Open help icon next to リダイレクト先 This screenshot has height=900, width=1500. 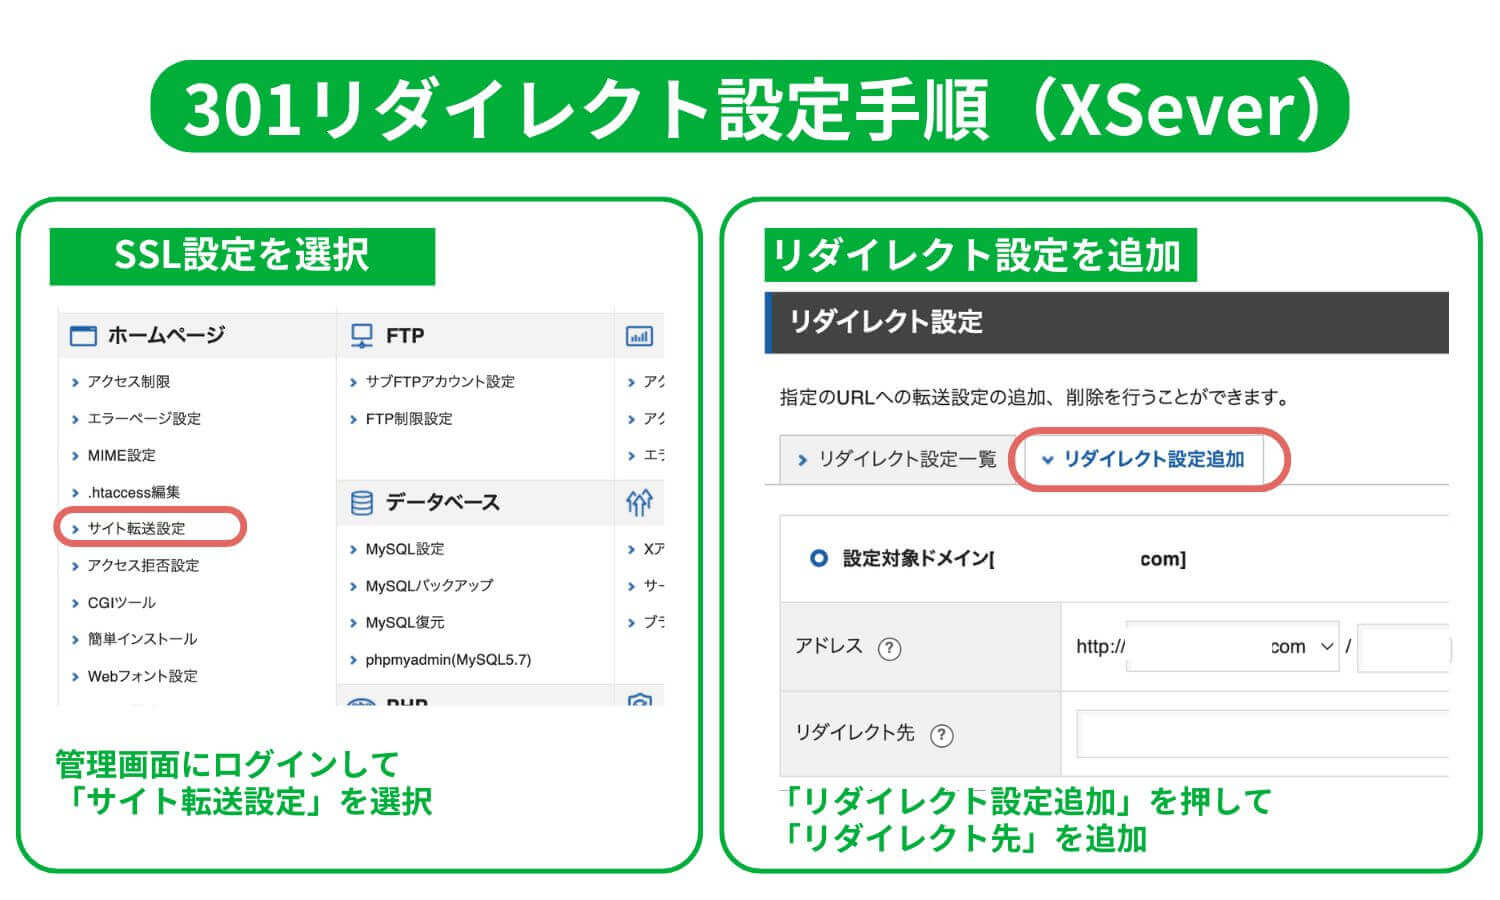coord(942,735)
